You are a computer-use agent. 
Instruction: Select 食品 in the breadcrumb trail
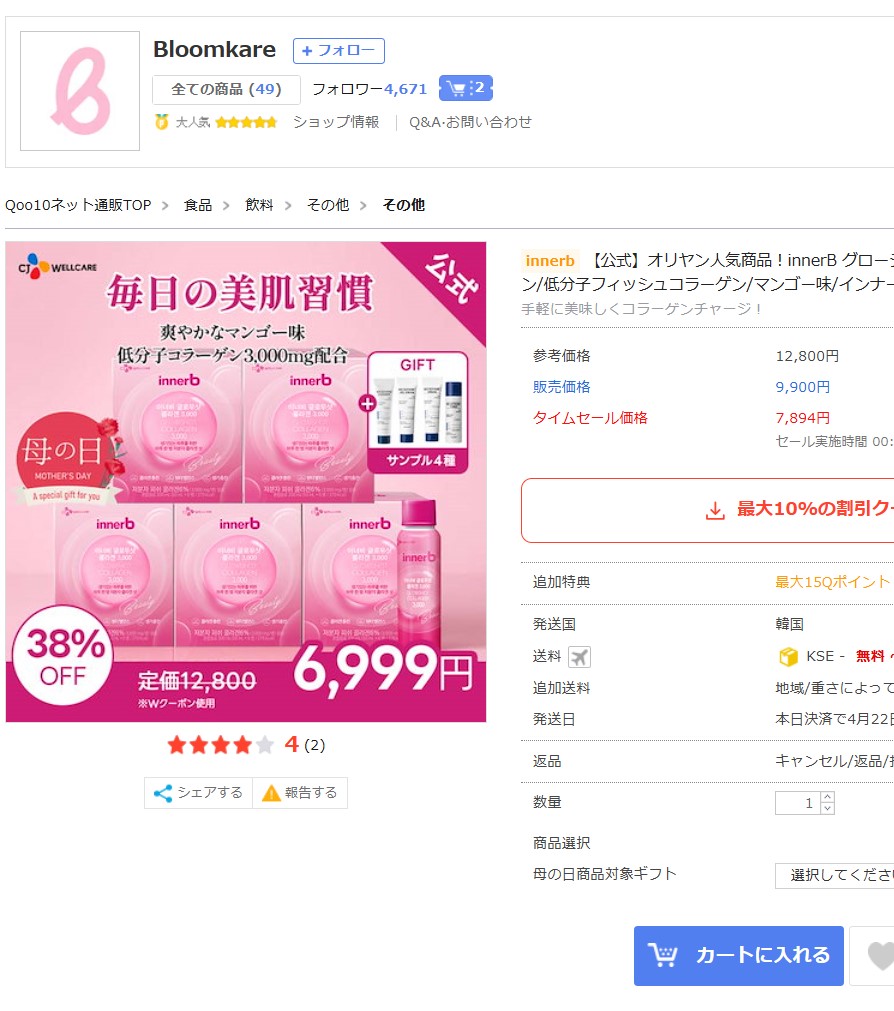click(197, 202)
